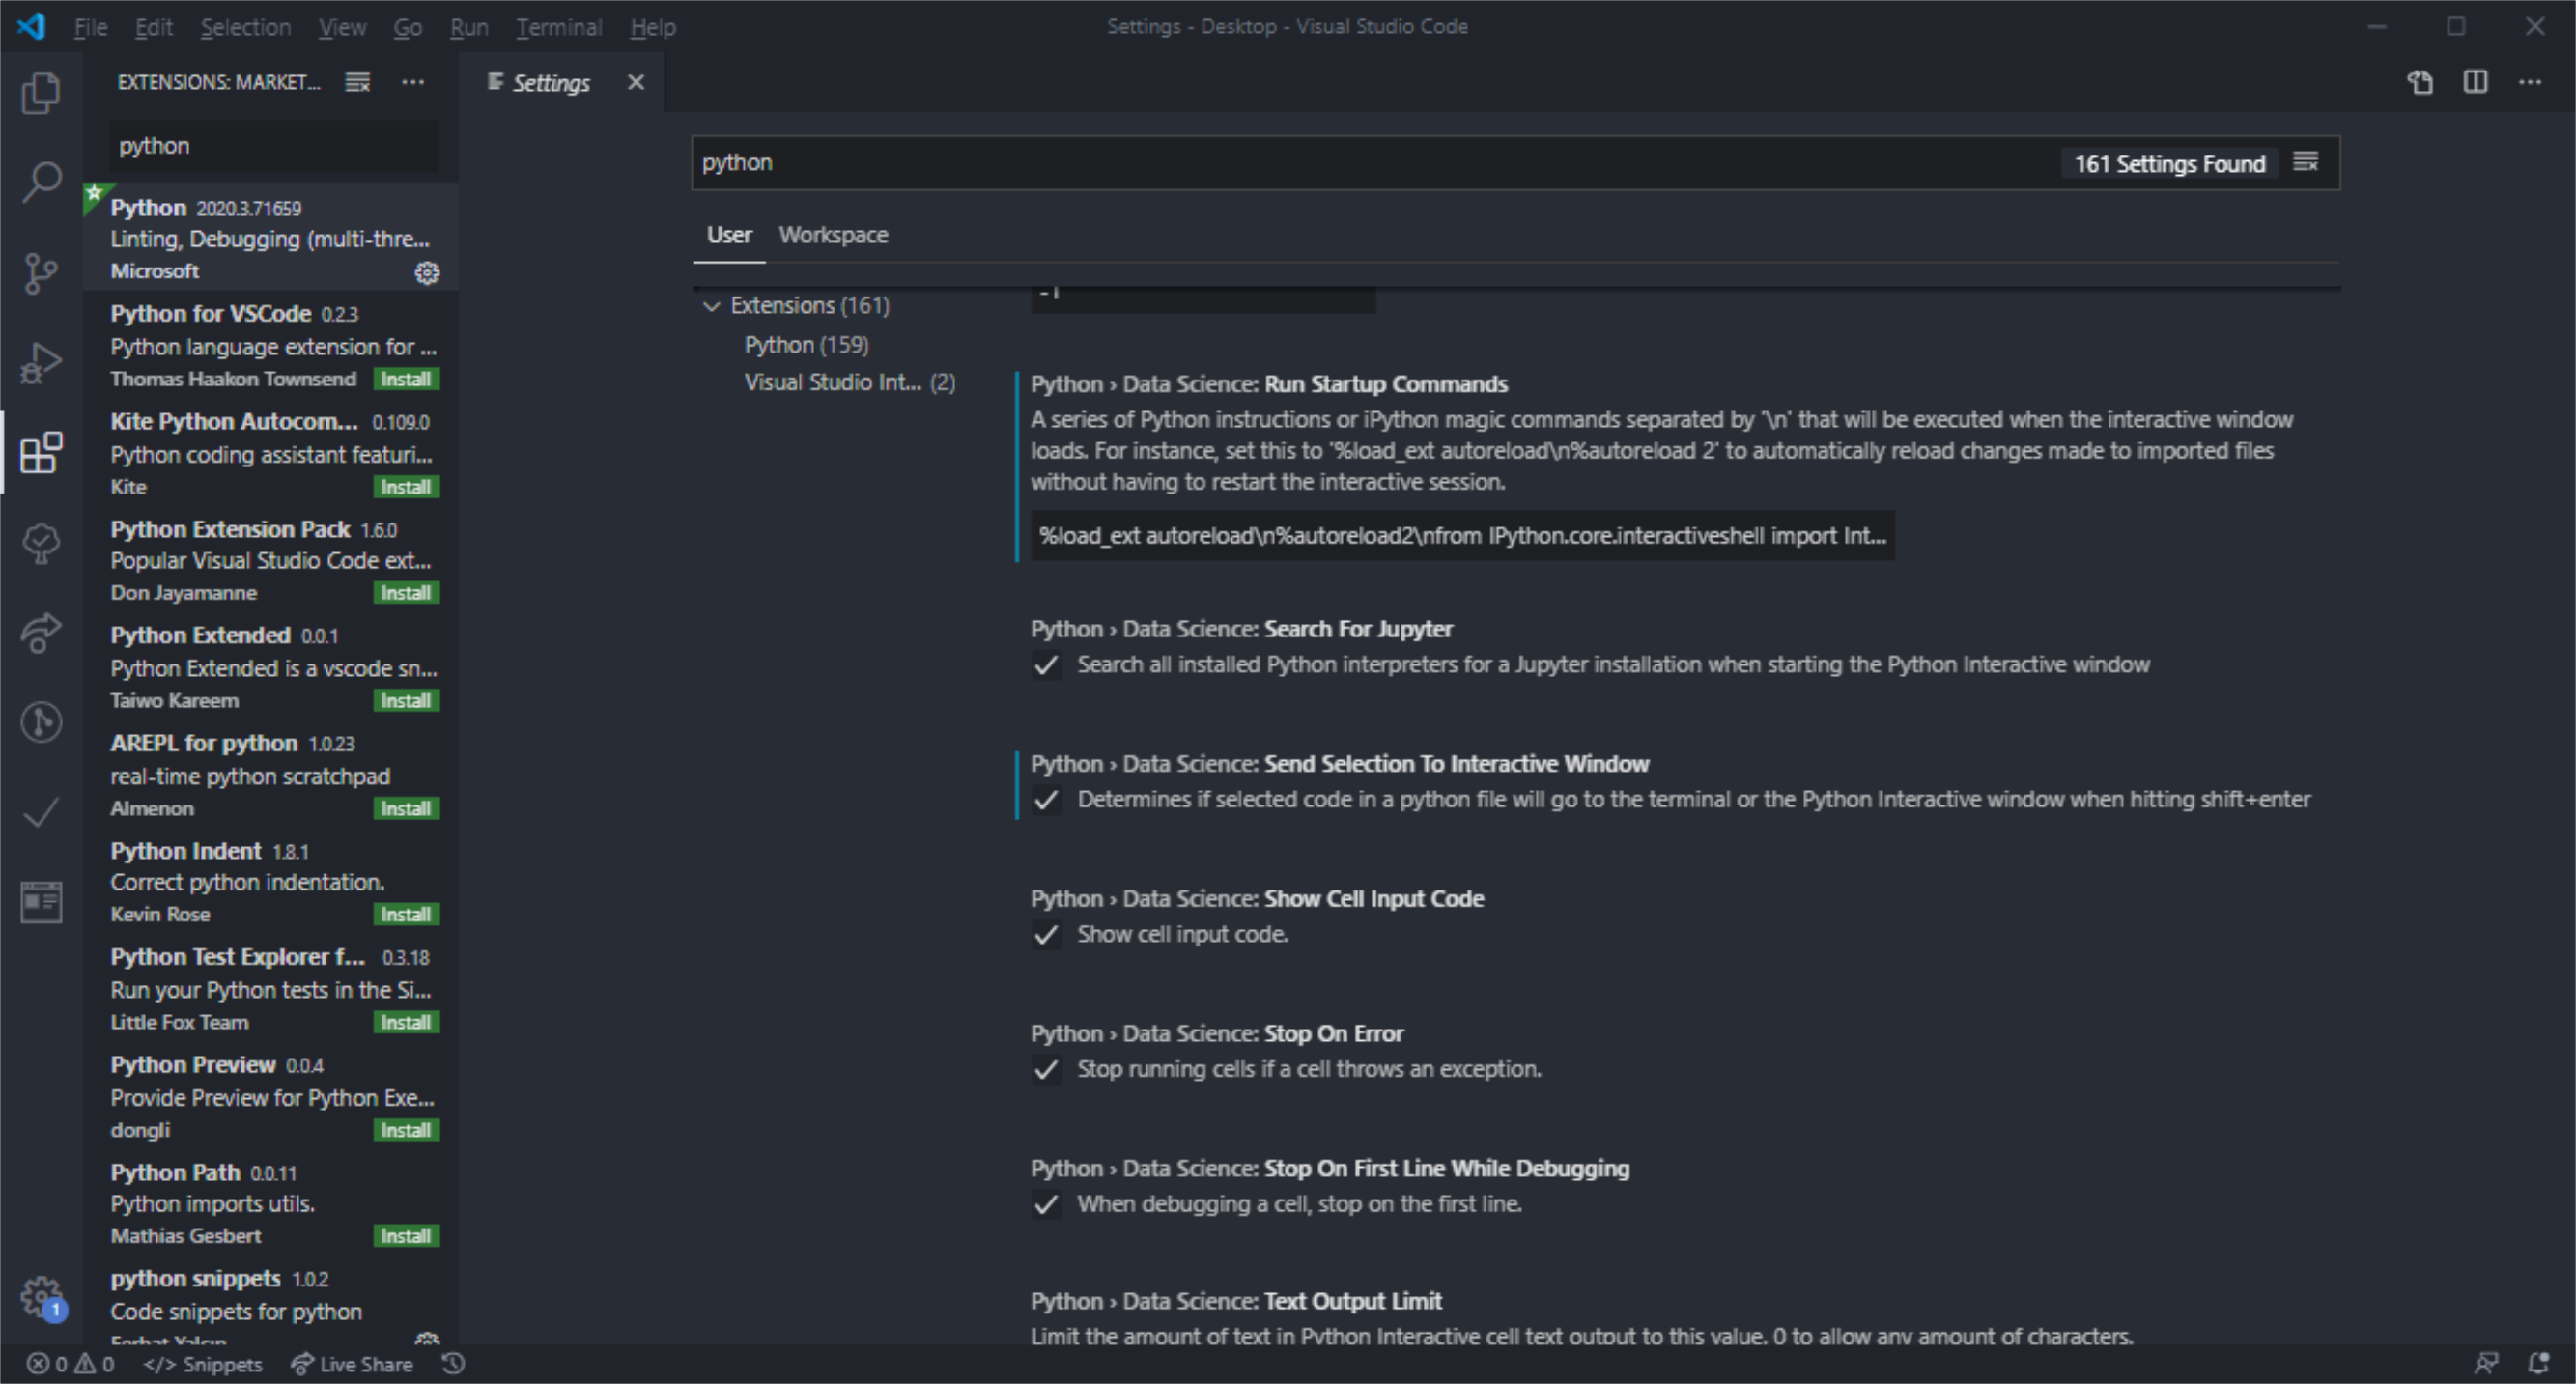Viewport: 2576px width, 1384px height.
Task: Open the git history clock icon in activity bar
Action: tap(41, 723)
